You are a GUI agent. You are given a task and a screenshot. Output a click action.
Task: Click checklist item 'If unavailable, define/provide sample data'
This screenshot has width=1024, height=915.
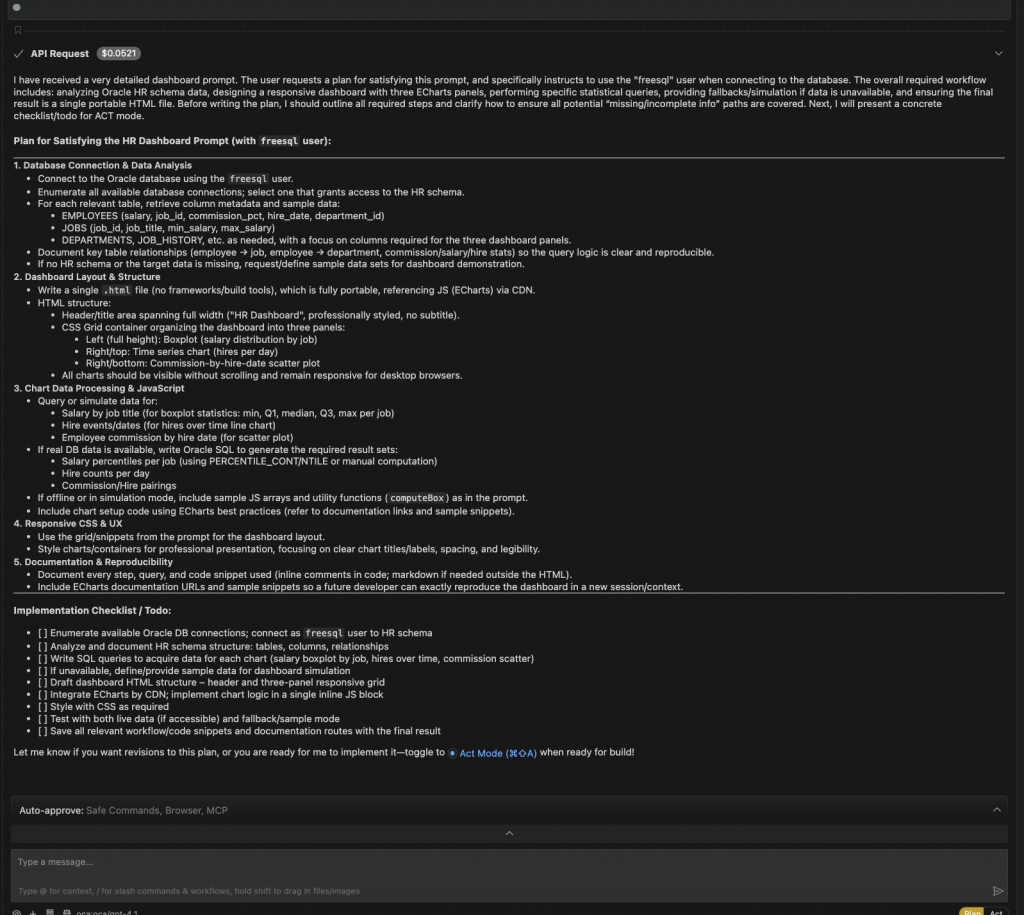tap(194, 671)
